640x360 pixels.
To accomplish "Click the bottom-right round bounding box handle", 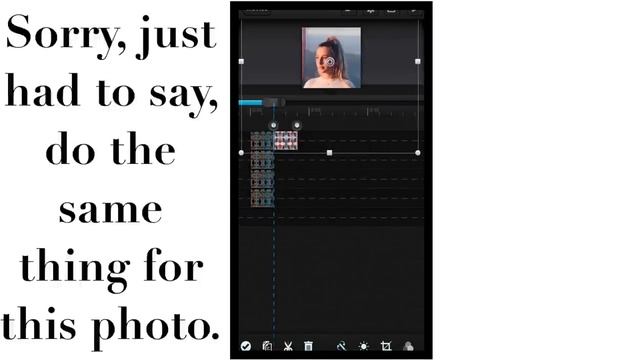I will 418,153.
